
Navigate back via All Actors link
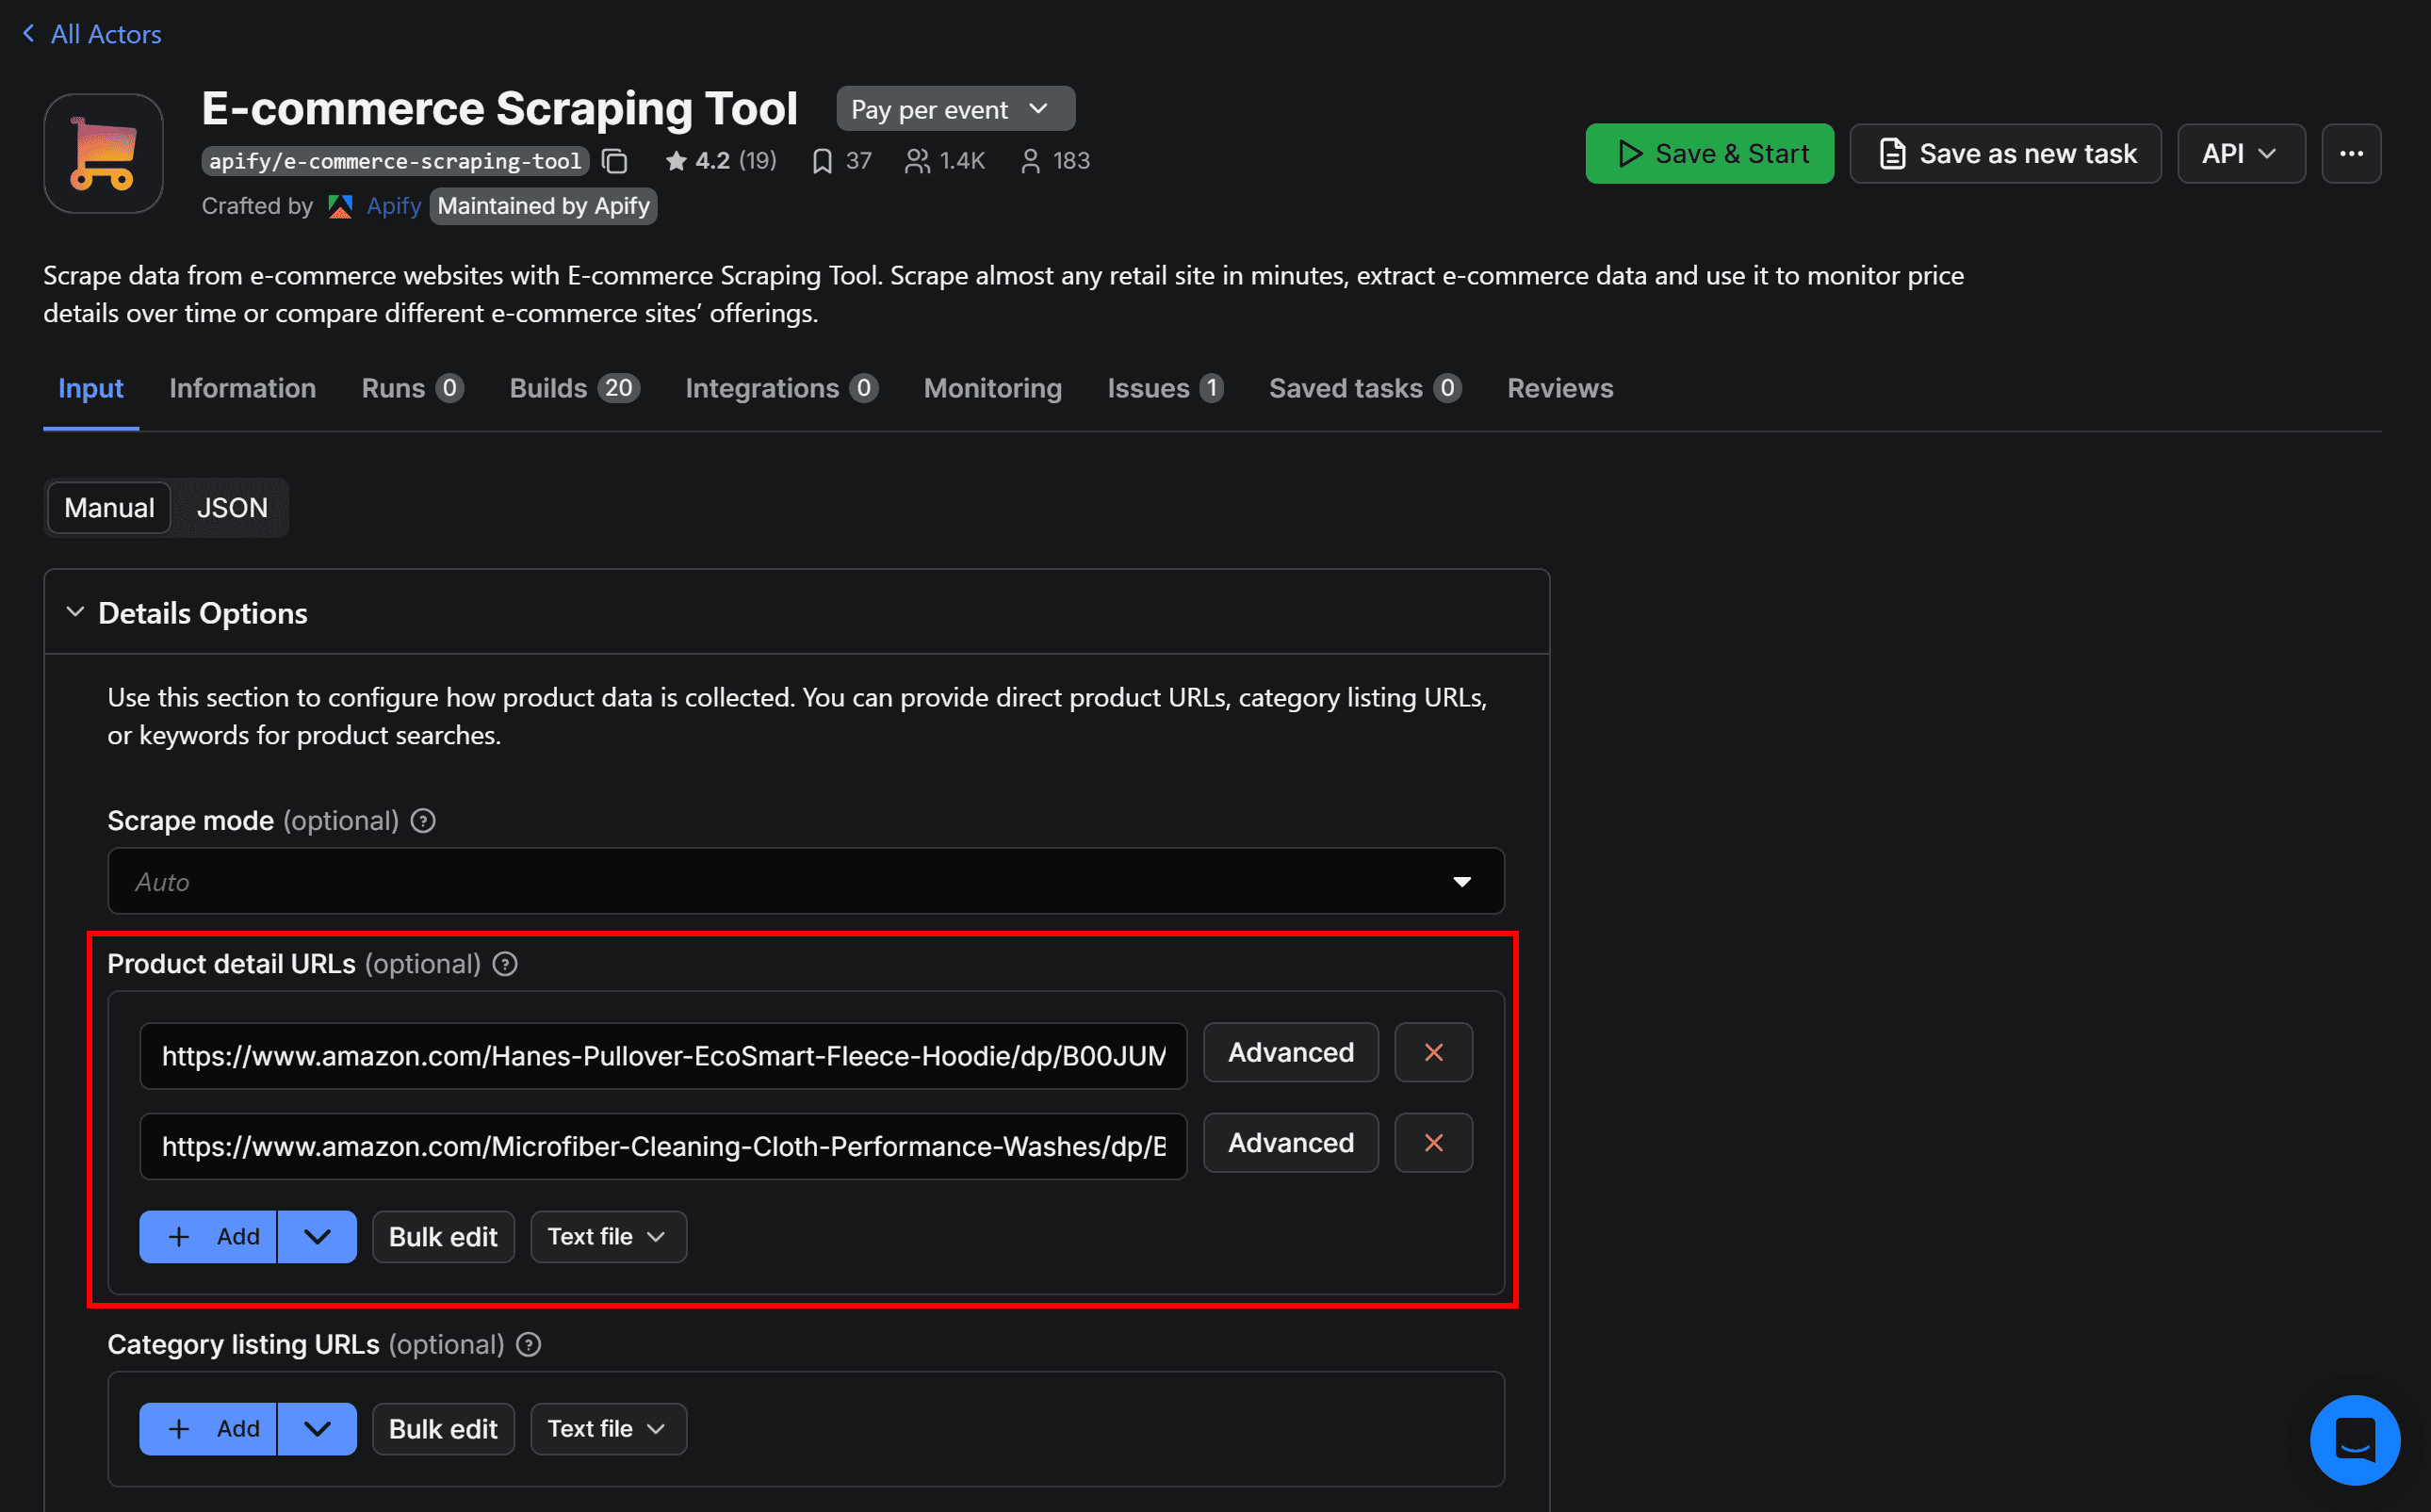click(91, 33)
